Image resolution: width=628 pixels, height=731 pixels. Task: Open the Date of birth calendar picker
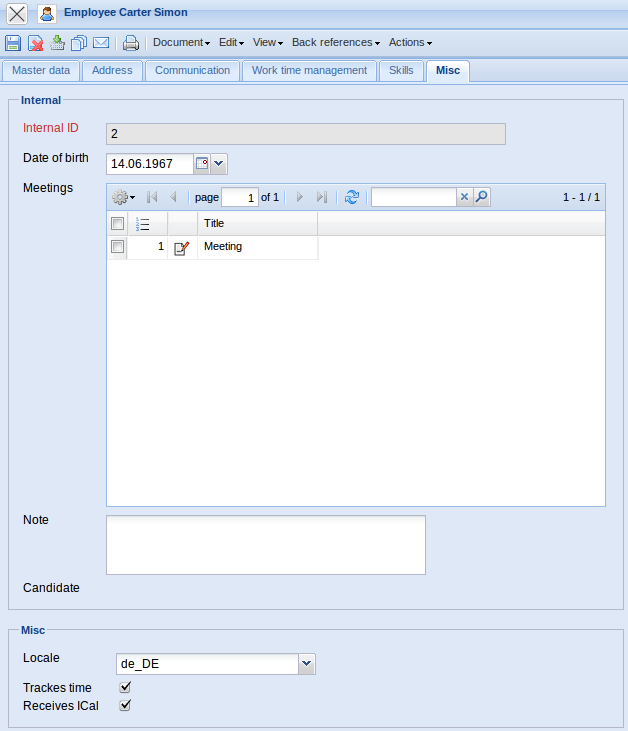[201, 164]
